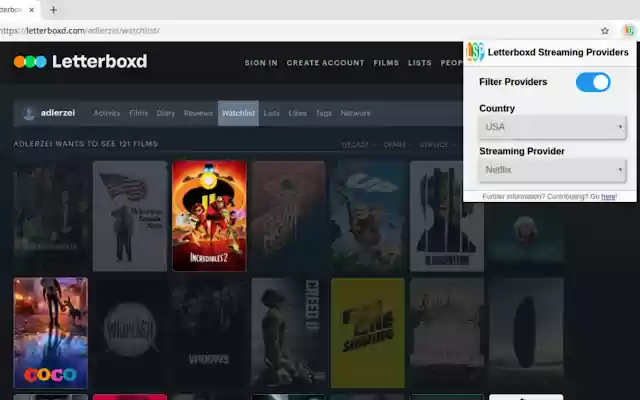Screen dimensions: 640x400
Task: Switch to the Films profile tab
Action: pos(138,113)
